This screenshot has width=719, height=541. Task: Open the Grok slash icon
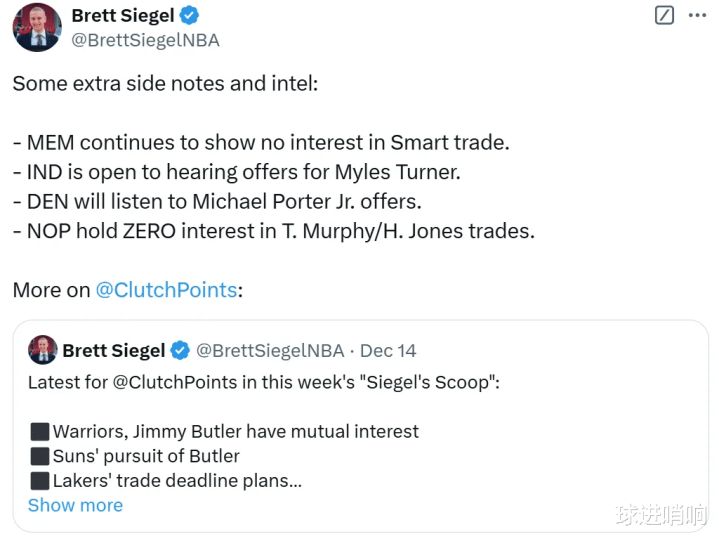tap(664, 15)
